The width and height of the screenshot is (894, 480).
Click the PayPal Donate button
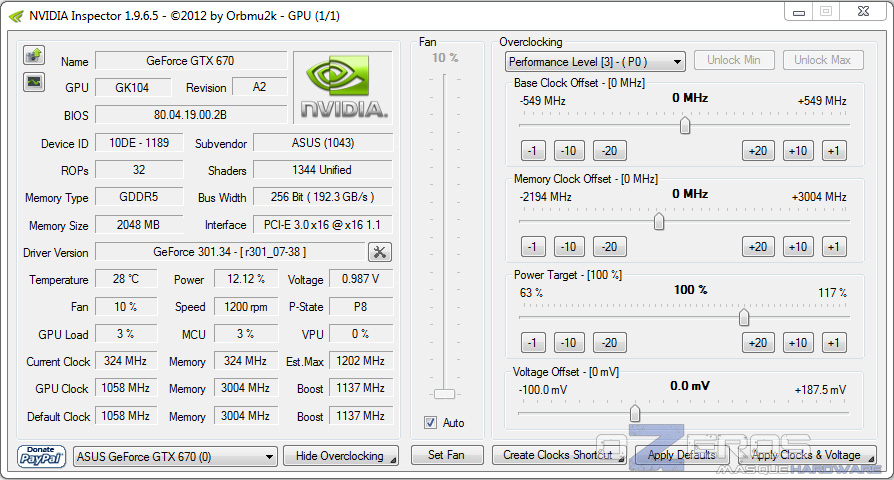(41, 456)
